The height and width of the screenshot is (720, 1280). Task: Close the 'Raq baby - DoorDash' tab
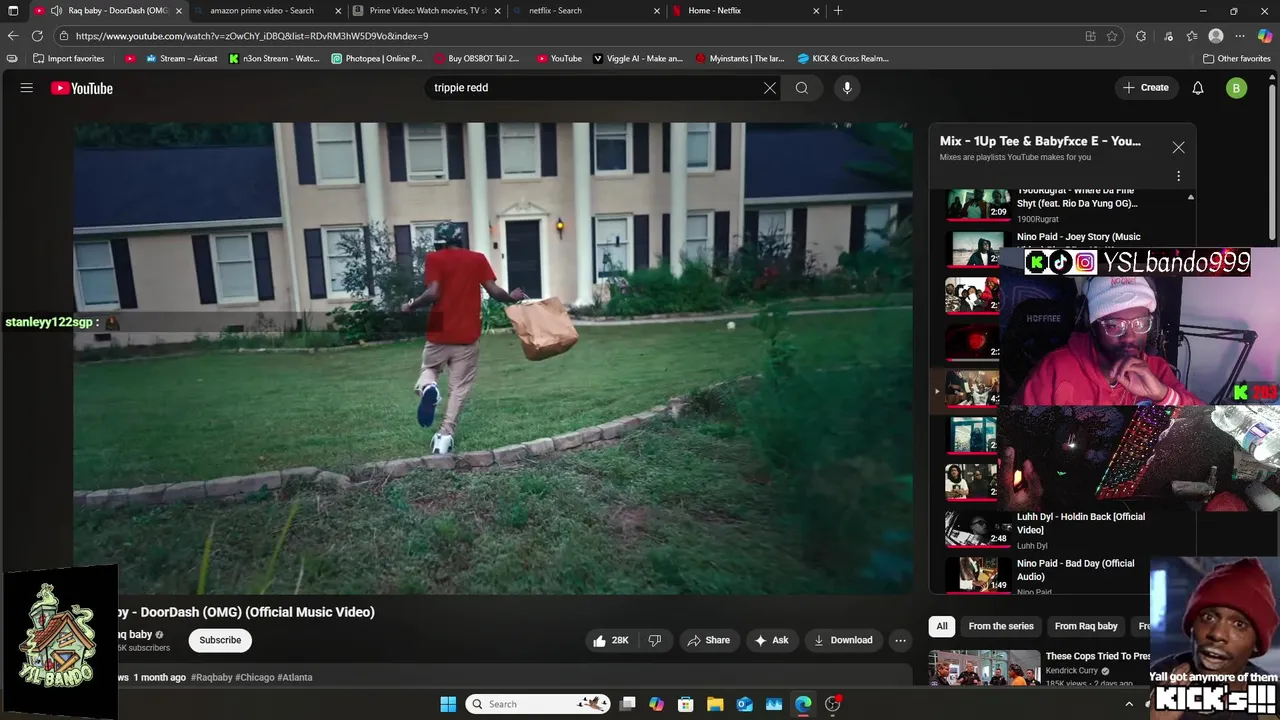179,11
